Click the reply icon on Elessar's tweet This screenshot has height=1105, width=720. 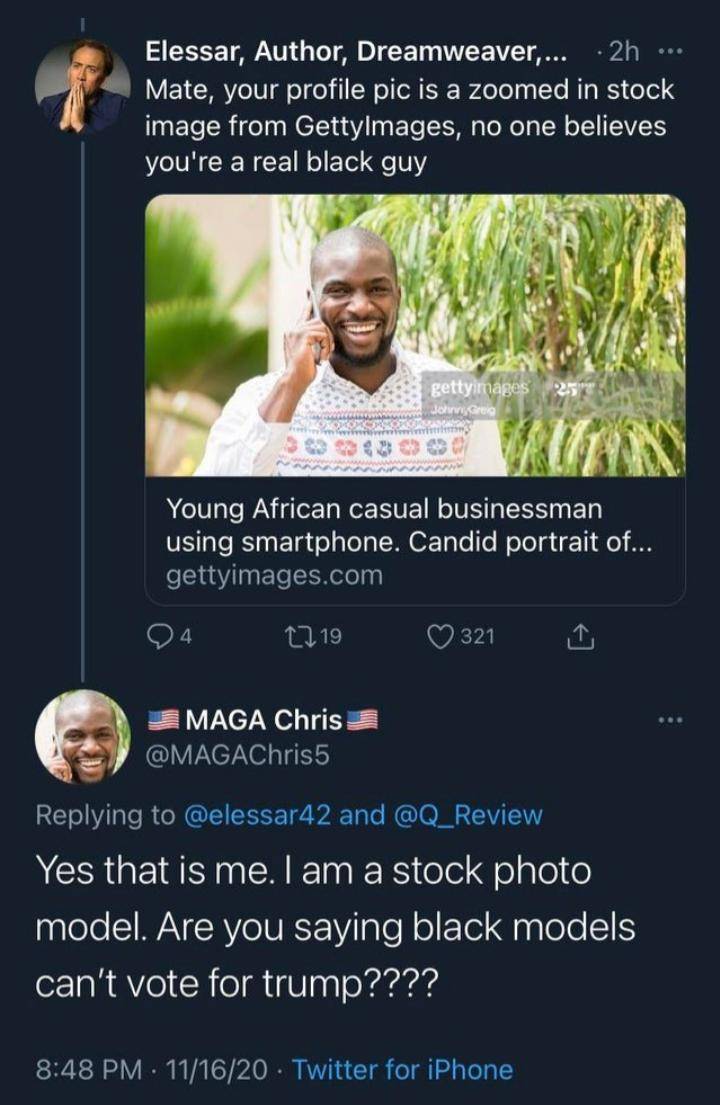coord(162,637)
